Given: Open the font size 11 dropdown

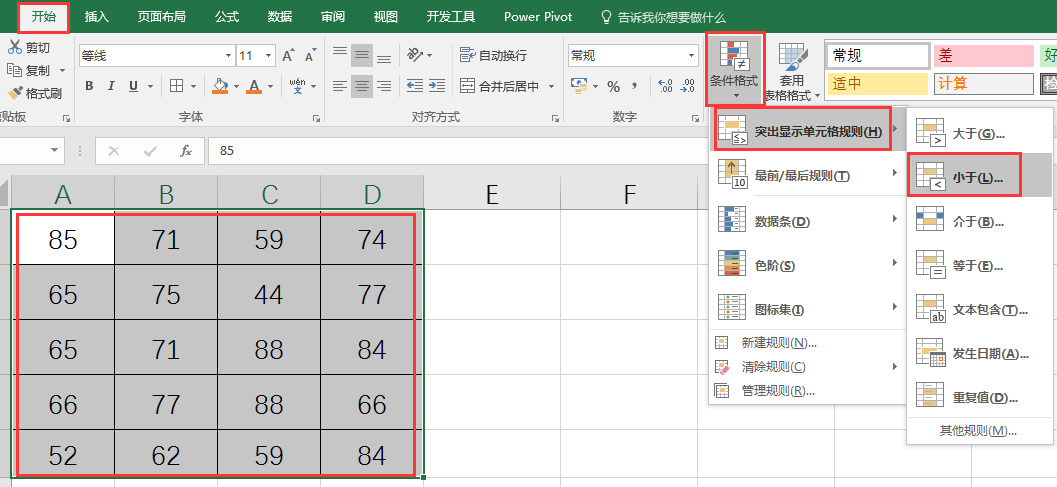Looking at the screenshot, I should tap(269, 56).
